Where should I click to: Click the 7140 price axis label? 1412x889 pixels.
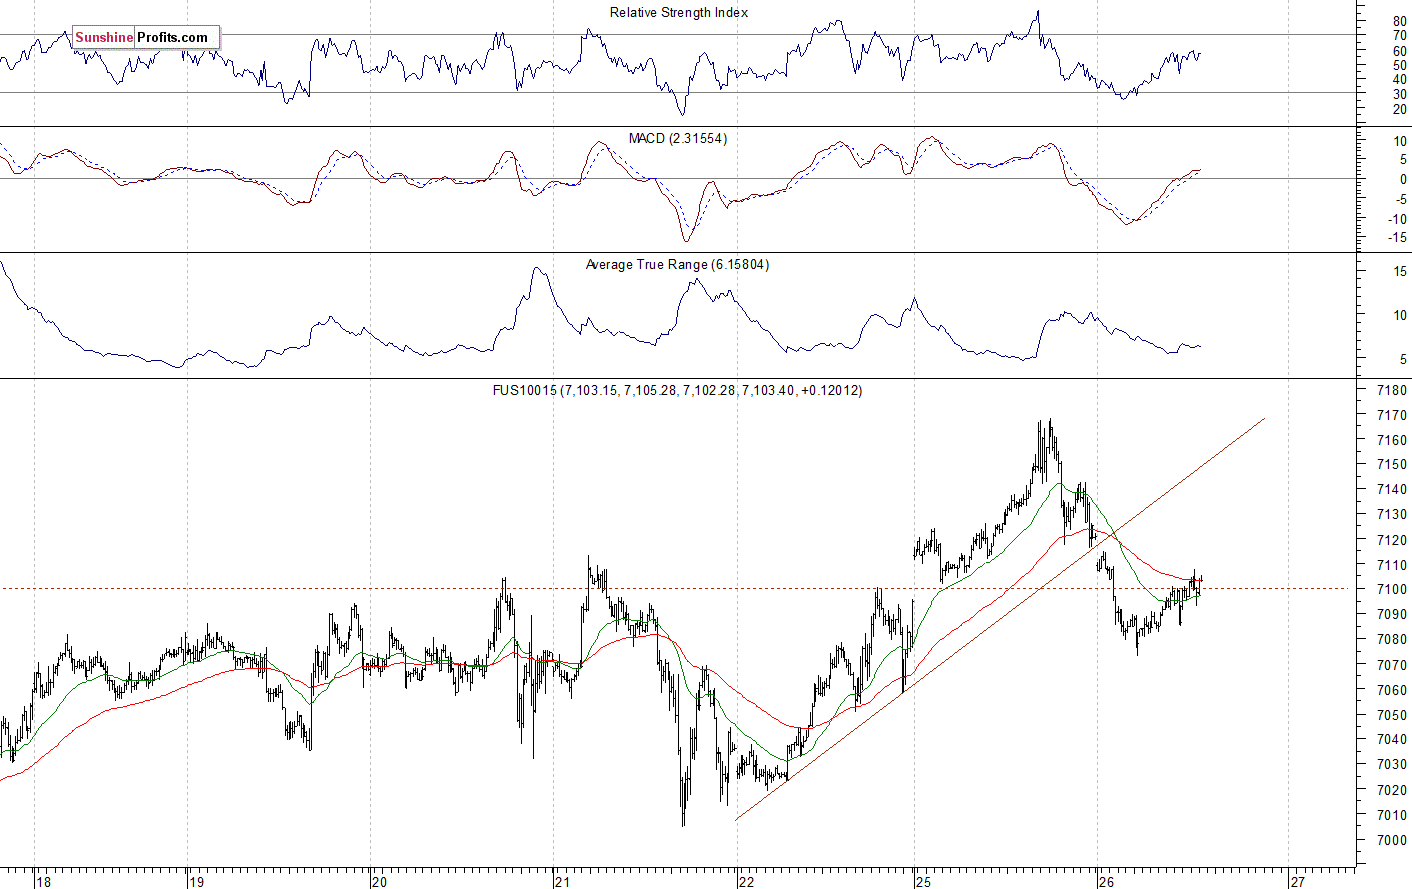(1392, 490)
